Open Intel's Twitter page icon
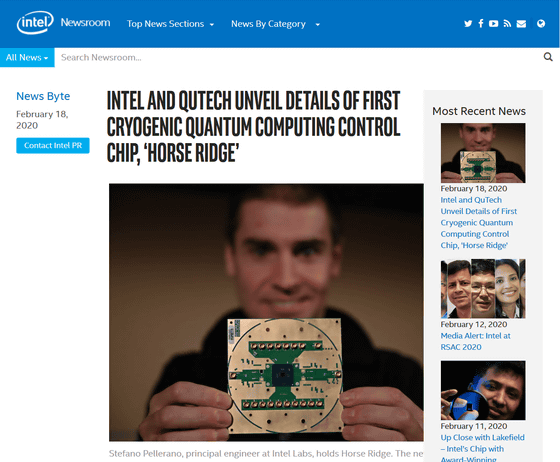Image resolution: width=560 pixels, height=462 pixels. (x=468, y=24)
